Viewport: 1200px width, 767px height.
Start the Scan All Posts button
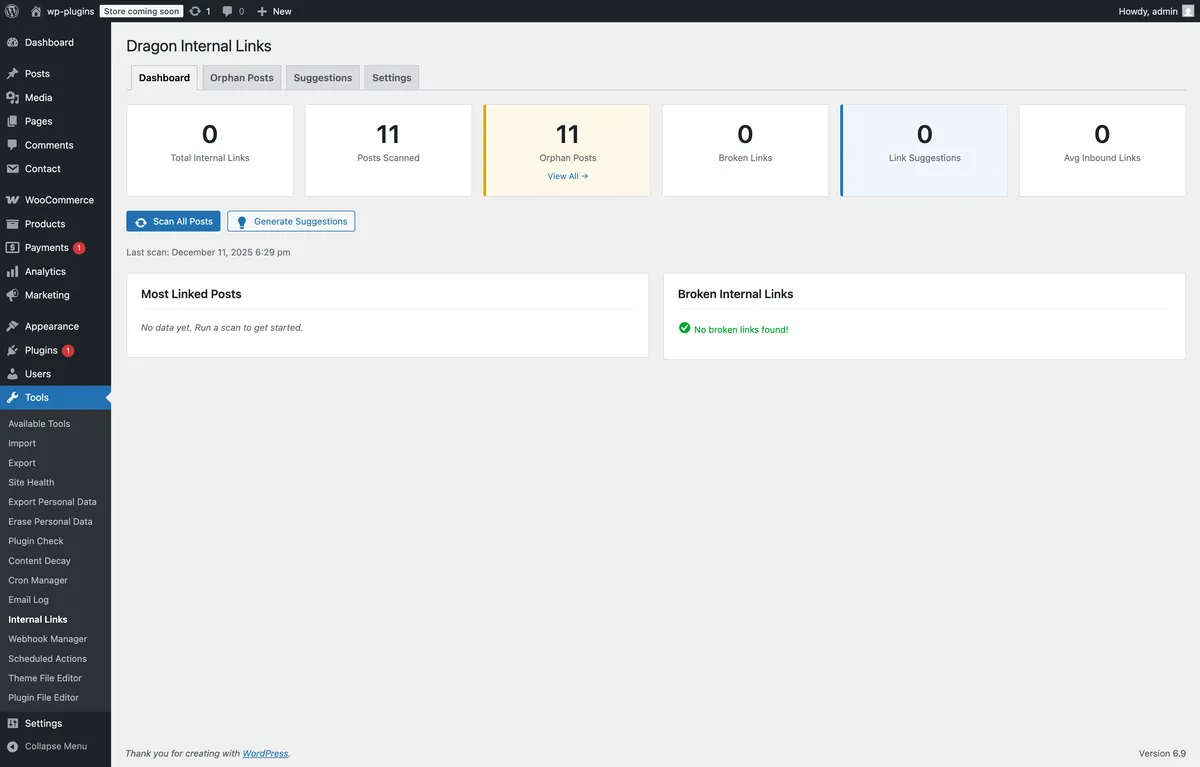173,221
